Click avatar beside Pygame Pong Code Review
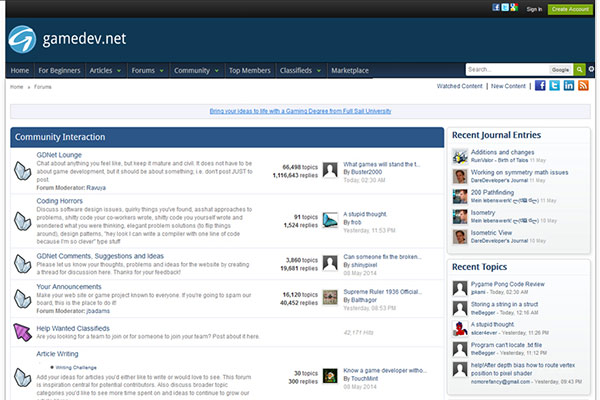Viewport: 600px width, 400px height. [460, 288]
